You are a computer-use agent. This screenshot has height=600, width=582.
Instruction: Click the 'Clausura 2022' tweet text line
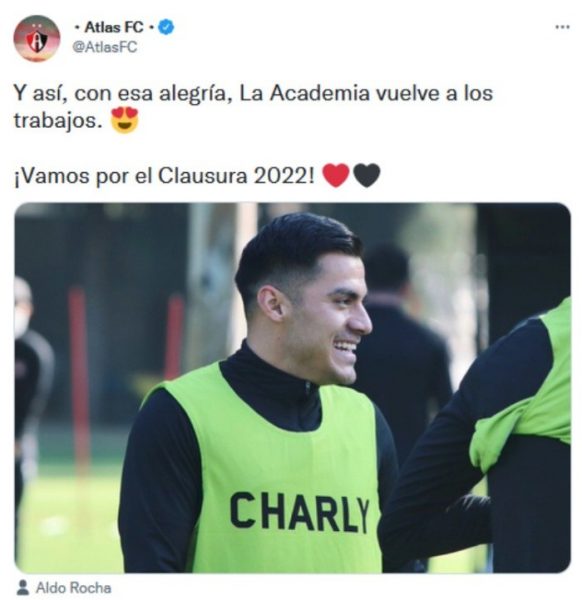pyautogui.click(x=164, y=176)
